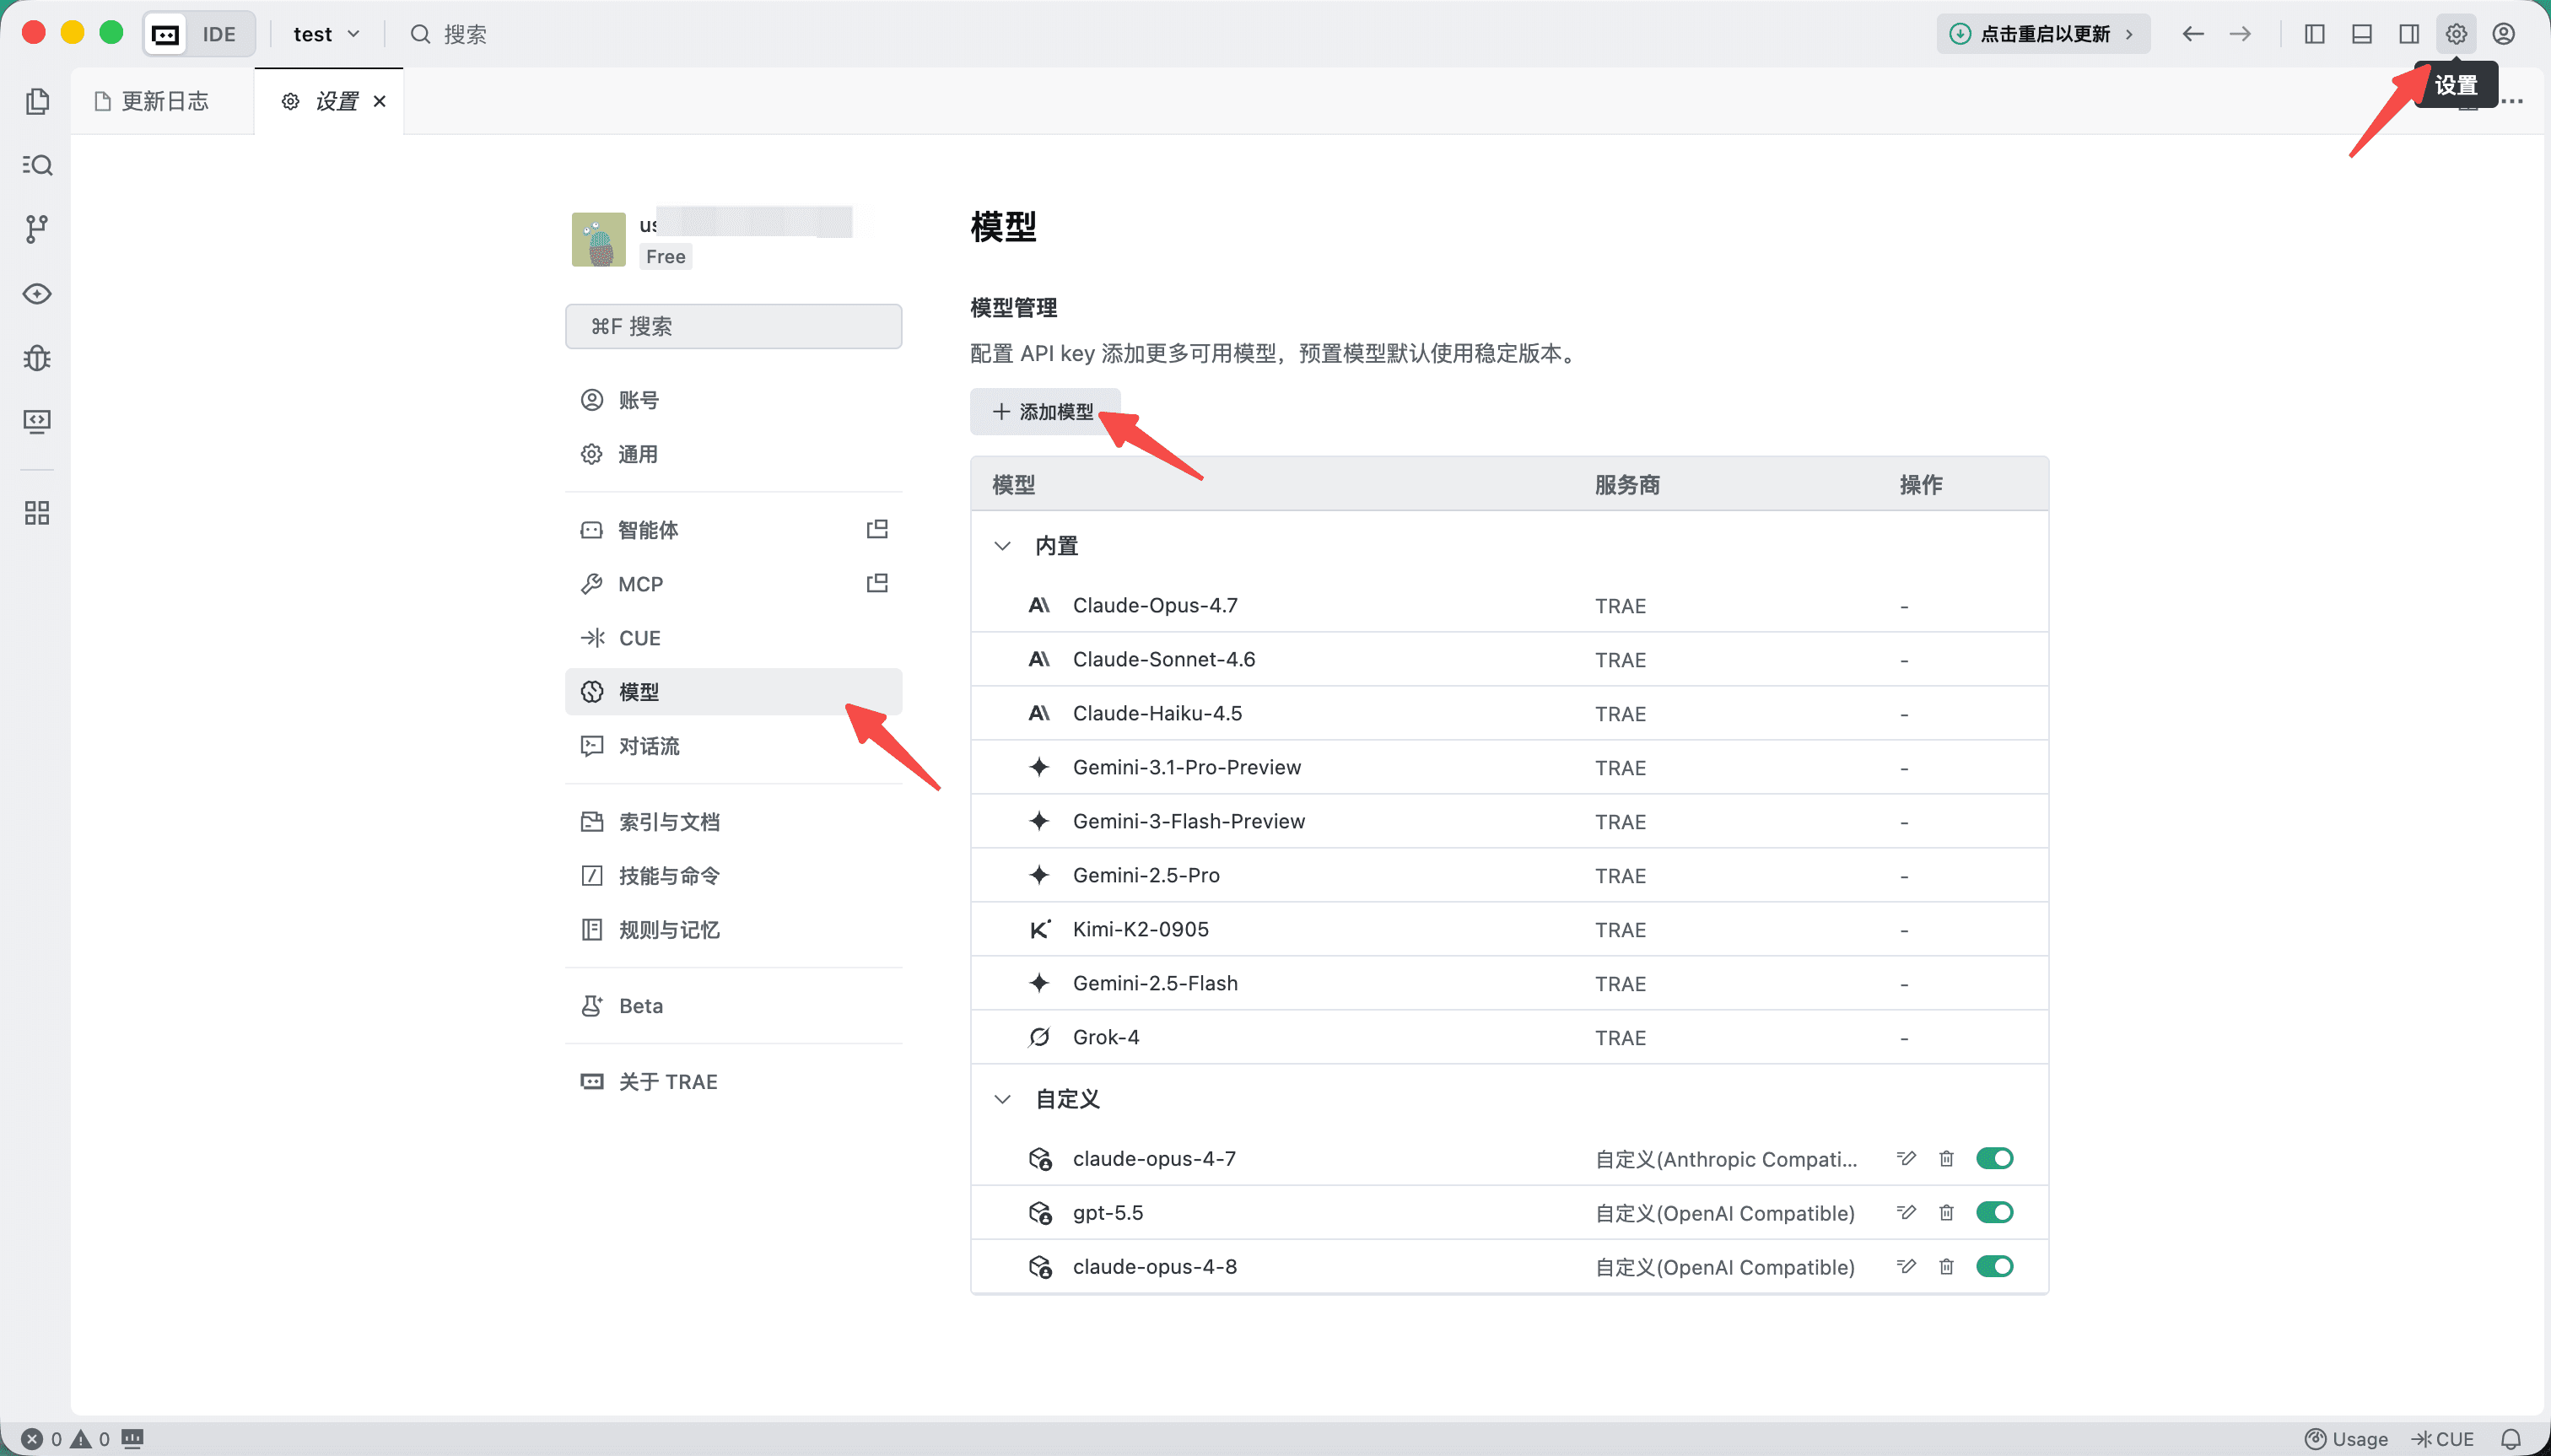Select the Claude-Opus-4.7 model row
The image size is (2551, 1456).
point(1509,605)
